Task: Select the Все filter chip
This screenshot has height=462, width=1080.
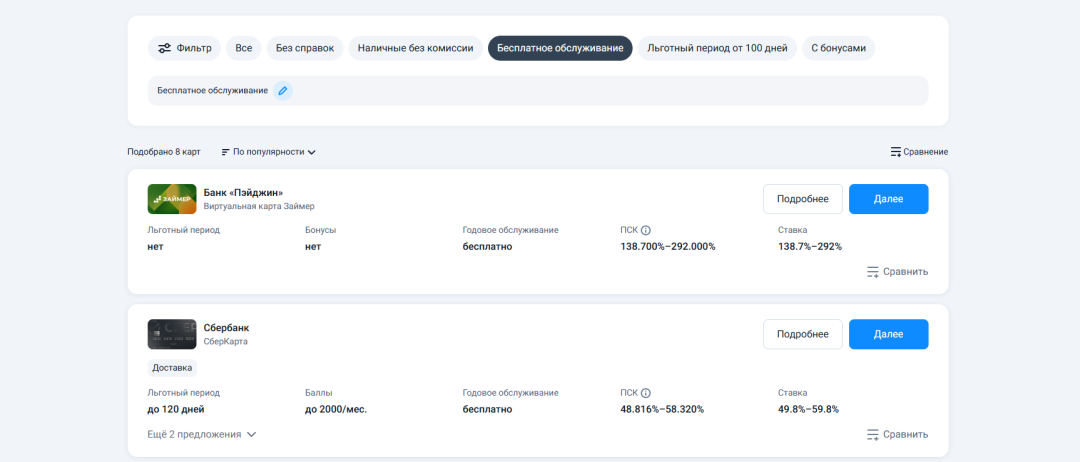Action: [244, 48]
